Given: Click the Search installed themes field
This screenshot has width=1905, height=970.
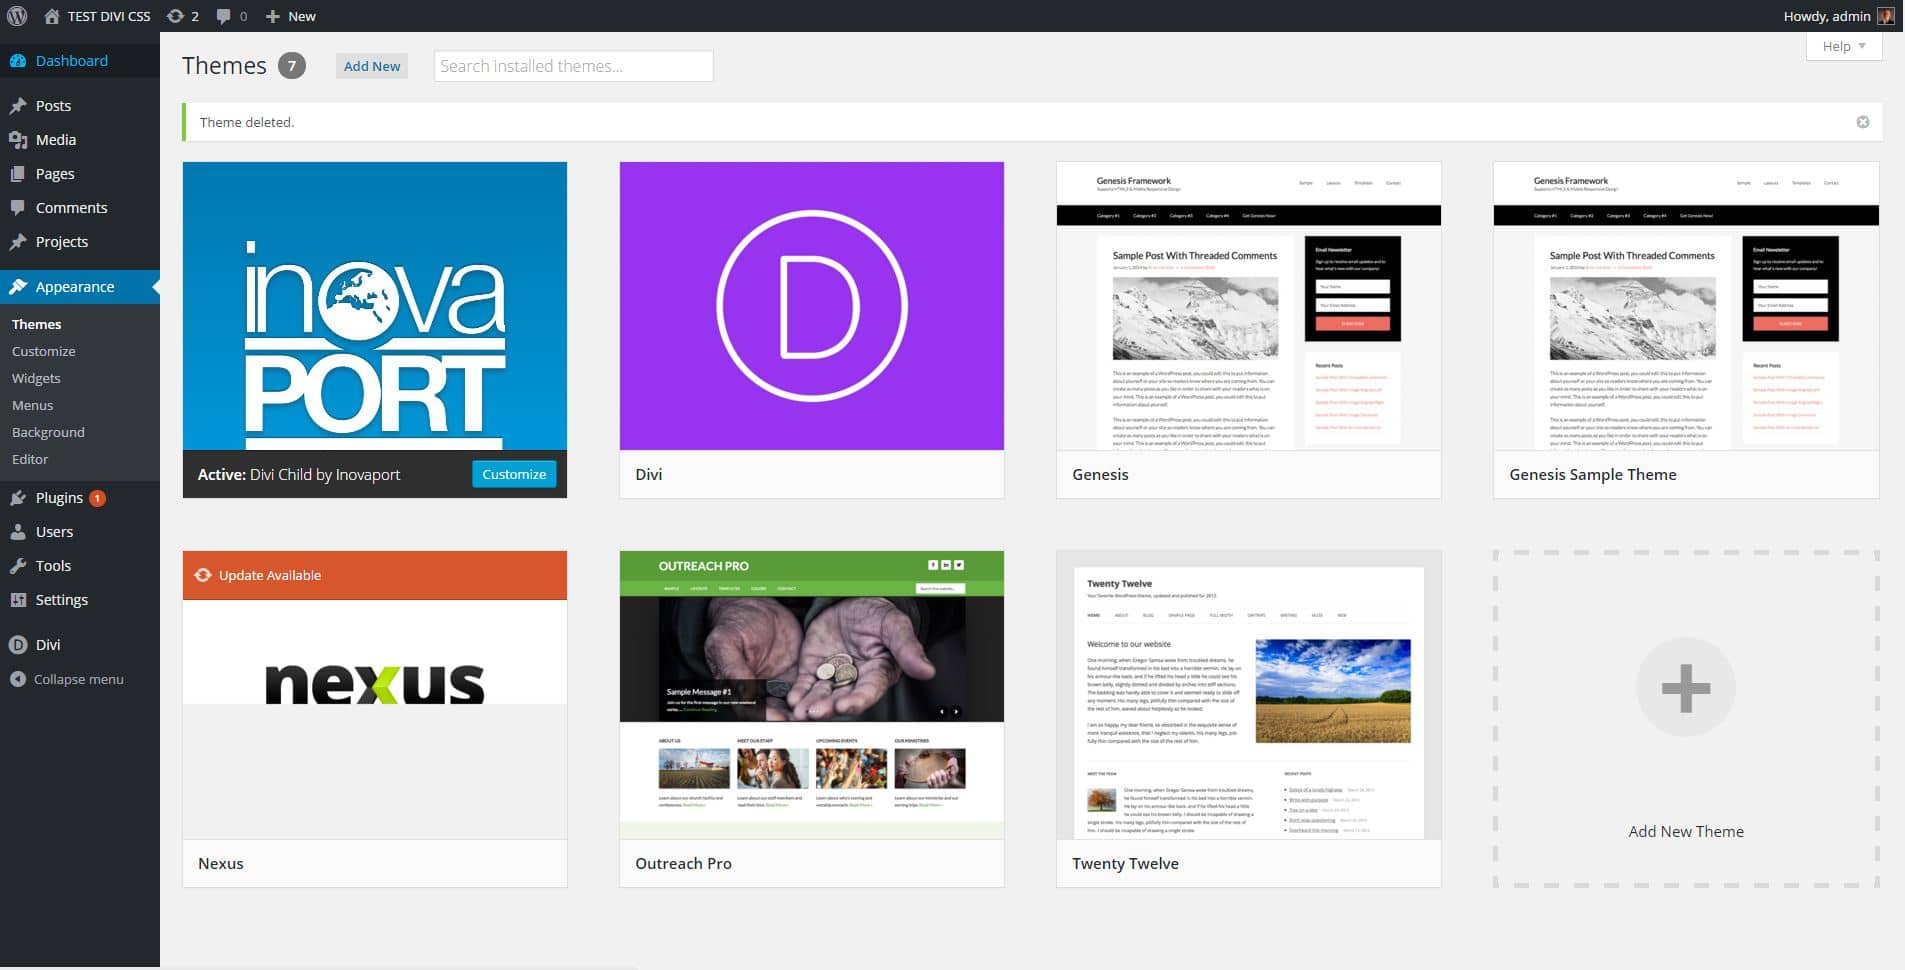Looking at the screenshot, I should (573, 66).
